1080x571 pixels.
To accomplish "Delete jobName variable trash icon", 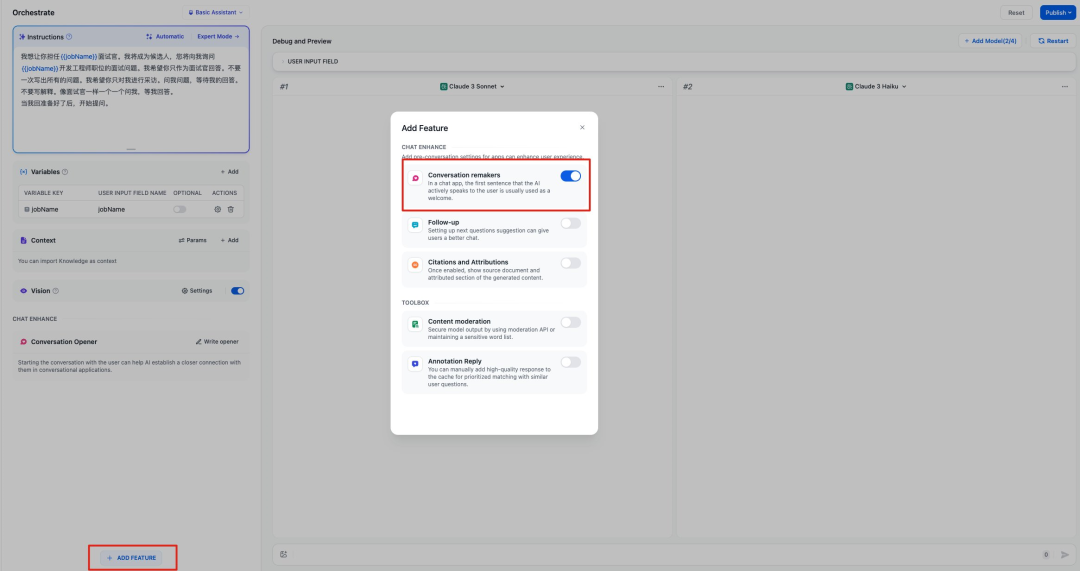I will 231,209.
